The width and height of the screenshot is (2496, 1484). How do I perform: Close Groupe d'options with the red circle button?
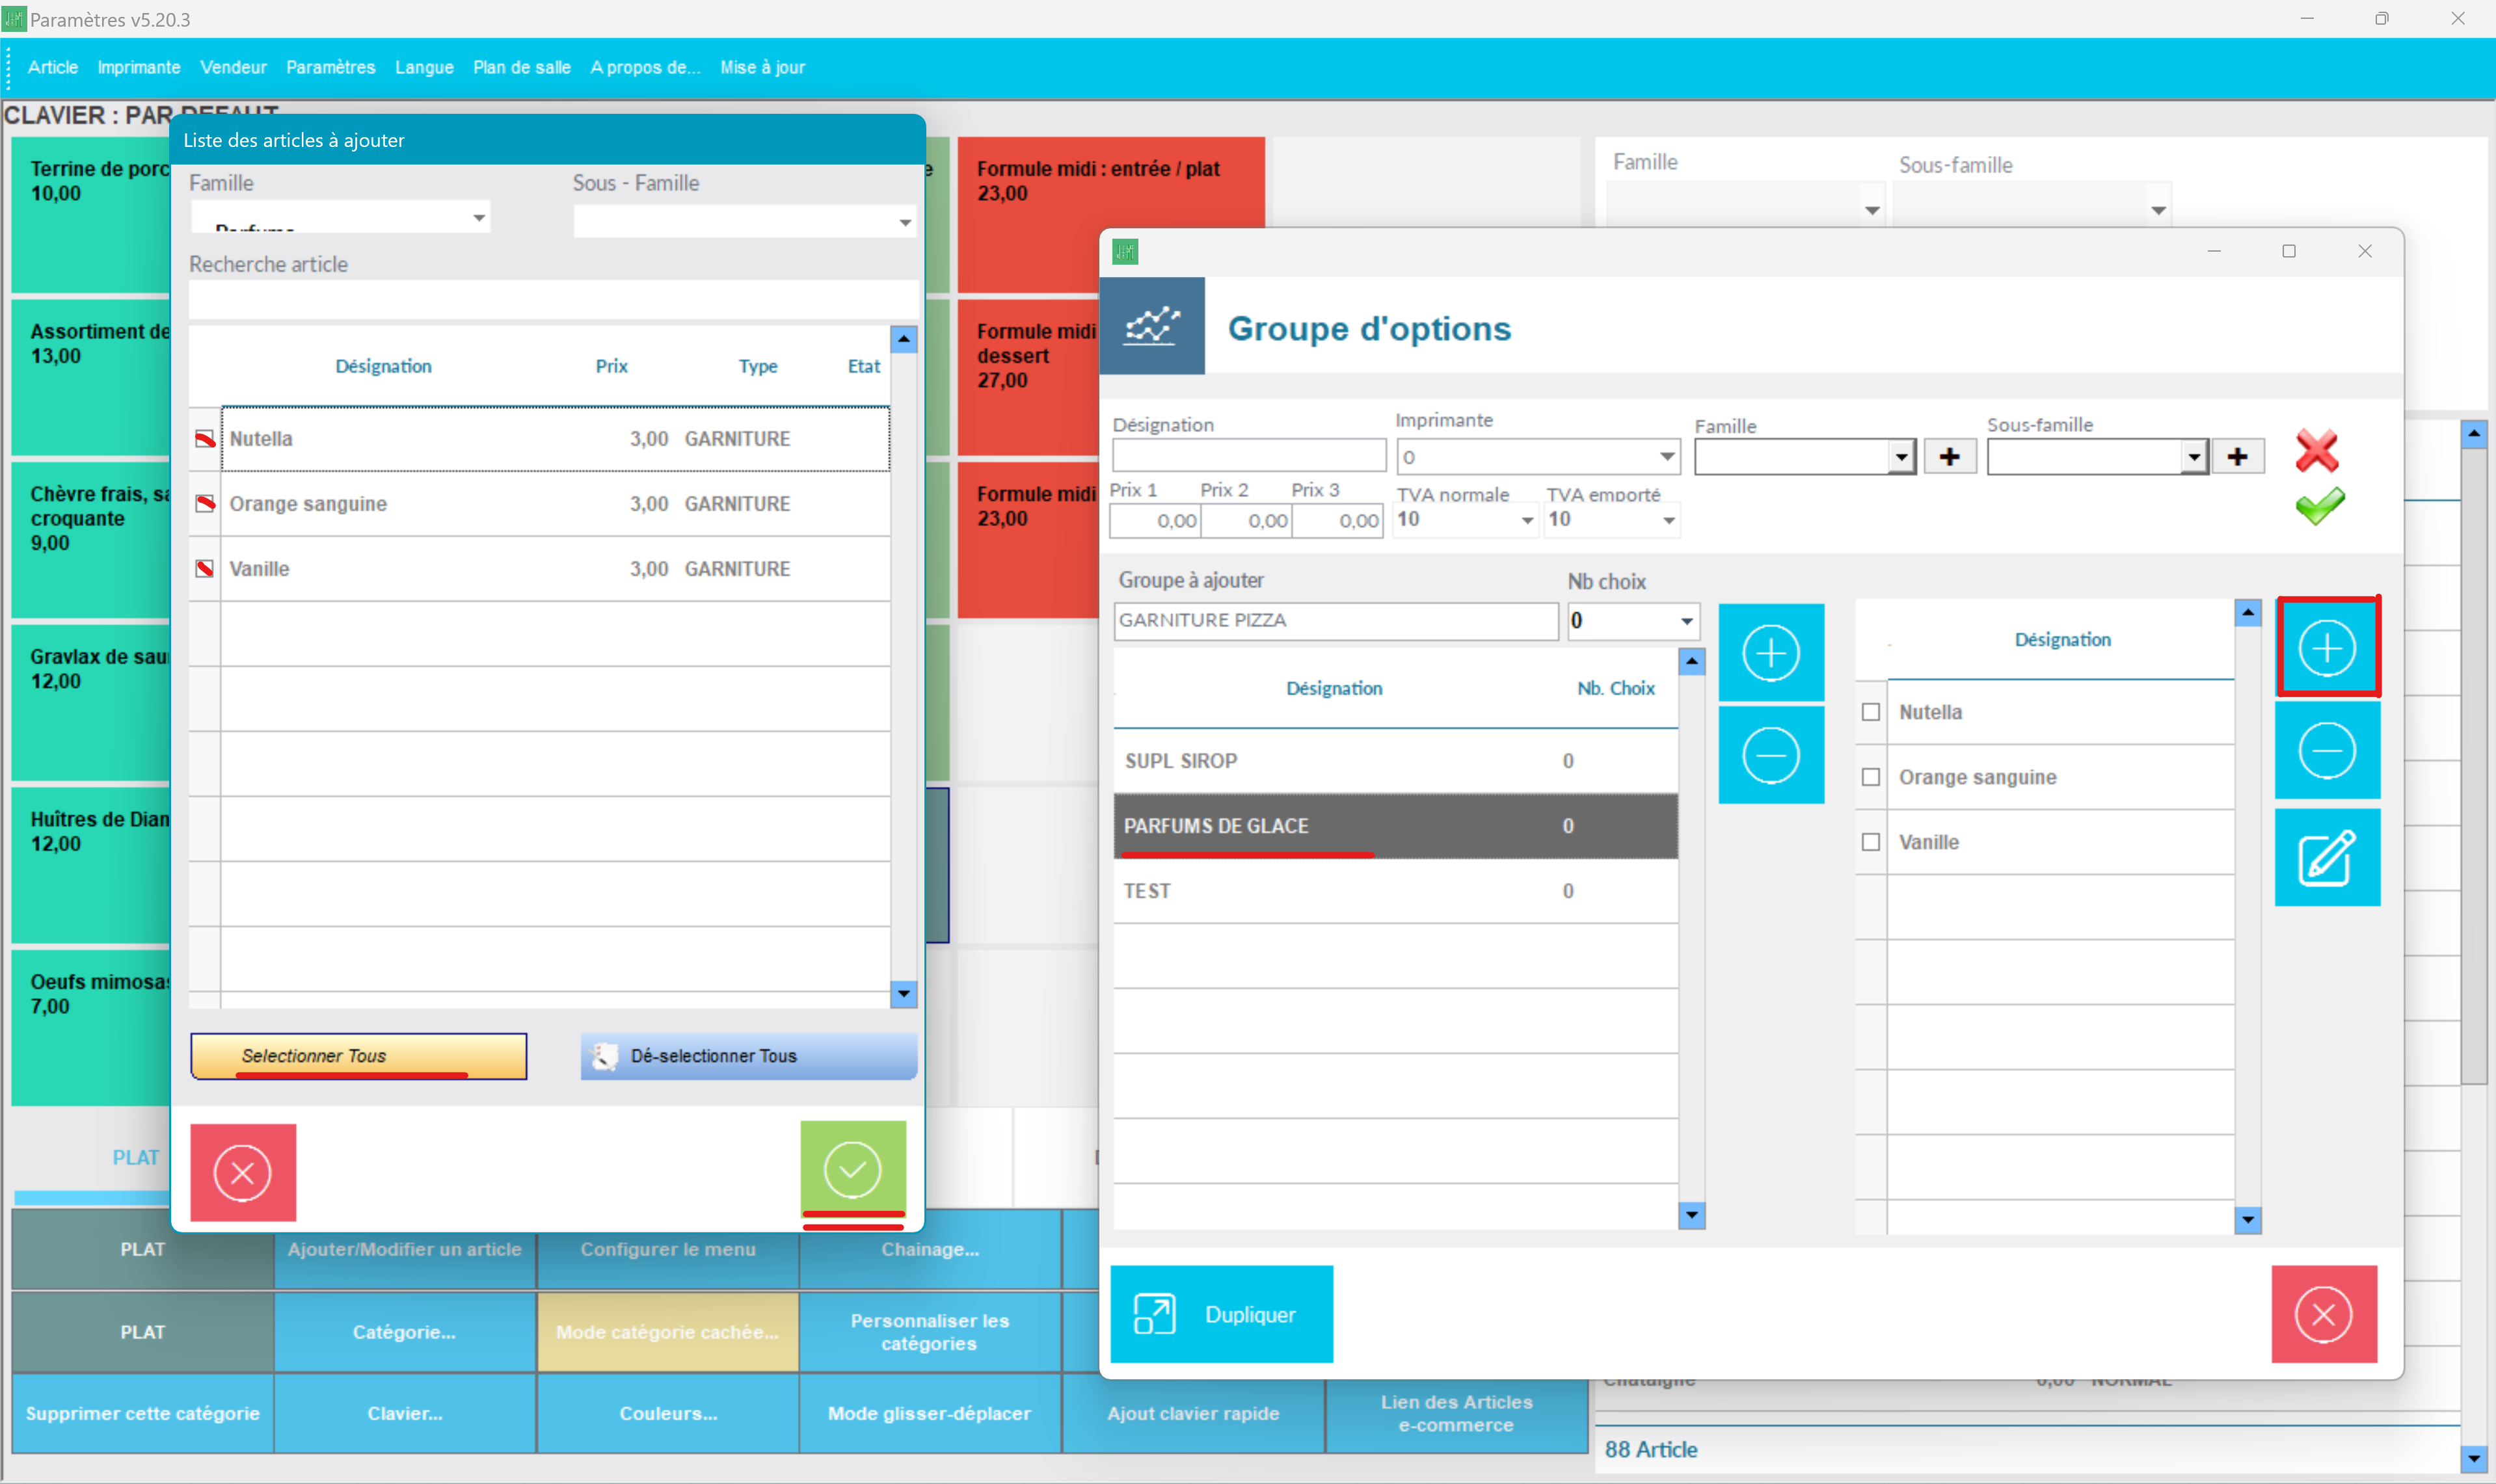[x=2324, y=1314]
